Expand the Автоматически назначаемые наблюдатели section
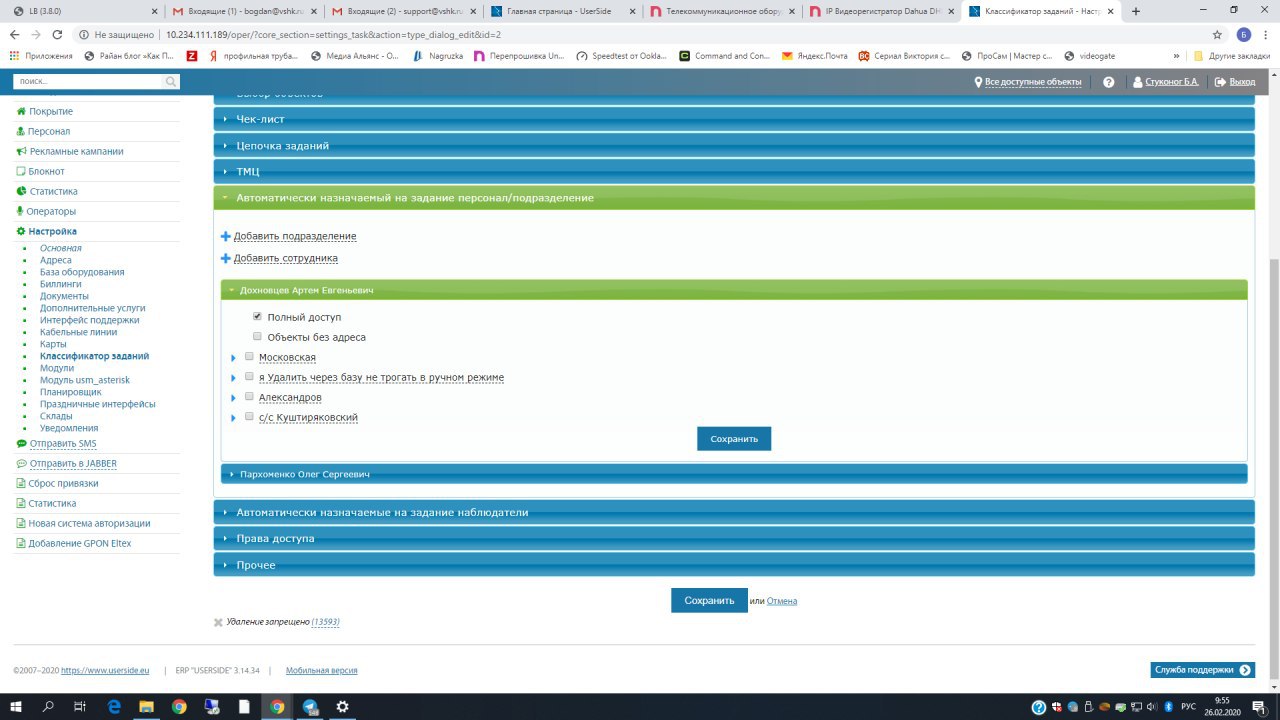 (x=734, y=512)
